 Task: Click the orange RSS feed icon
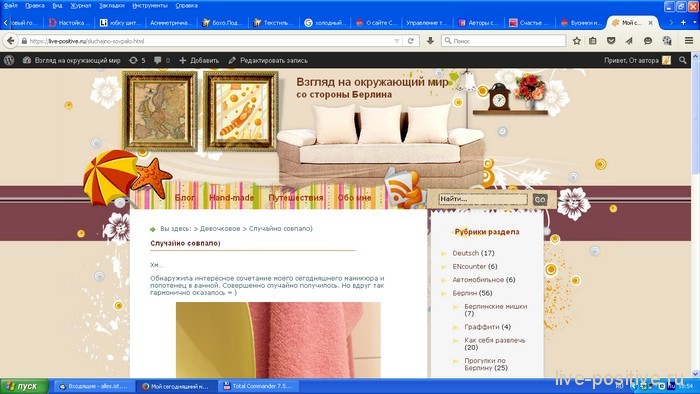[404, 189]
